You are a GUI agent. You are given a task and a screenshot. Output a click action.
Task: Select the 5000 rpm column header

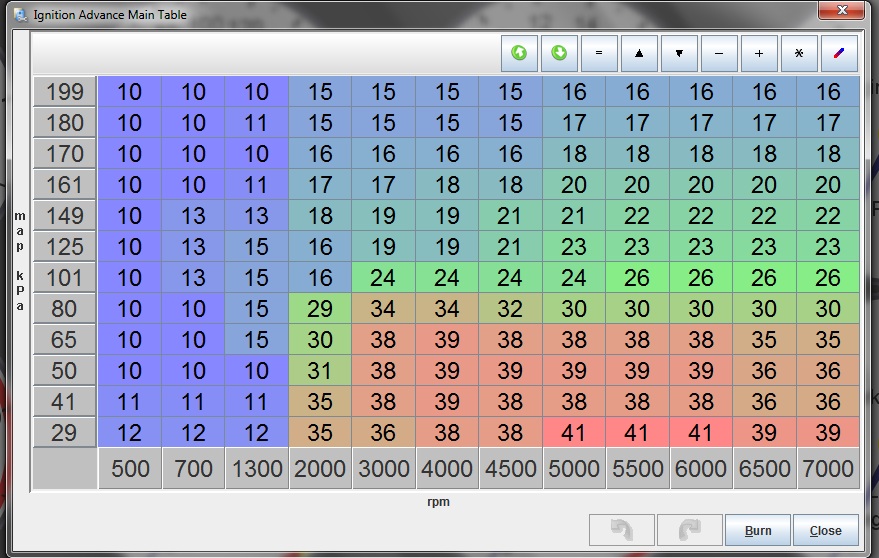tap(574, 468)
